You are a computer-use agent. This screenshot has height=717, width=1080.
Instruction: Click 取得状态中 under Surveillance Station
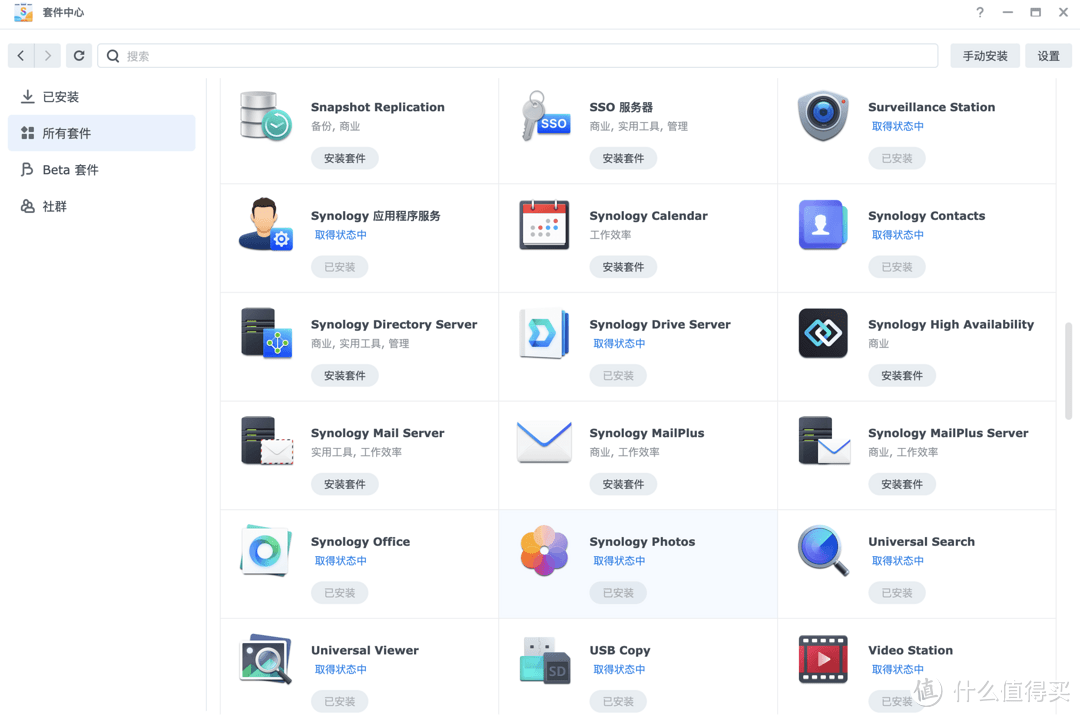pos(897,127)
